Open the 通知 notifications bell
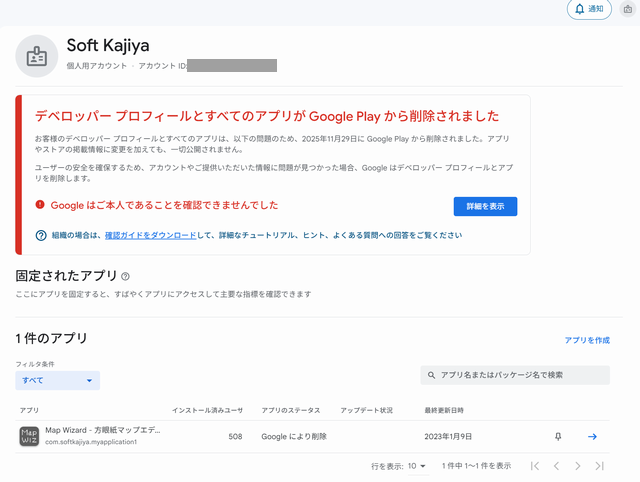The width and height of the screenshot is (640, 482). tap(589, 9)
